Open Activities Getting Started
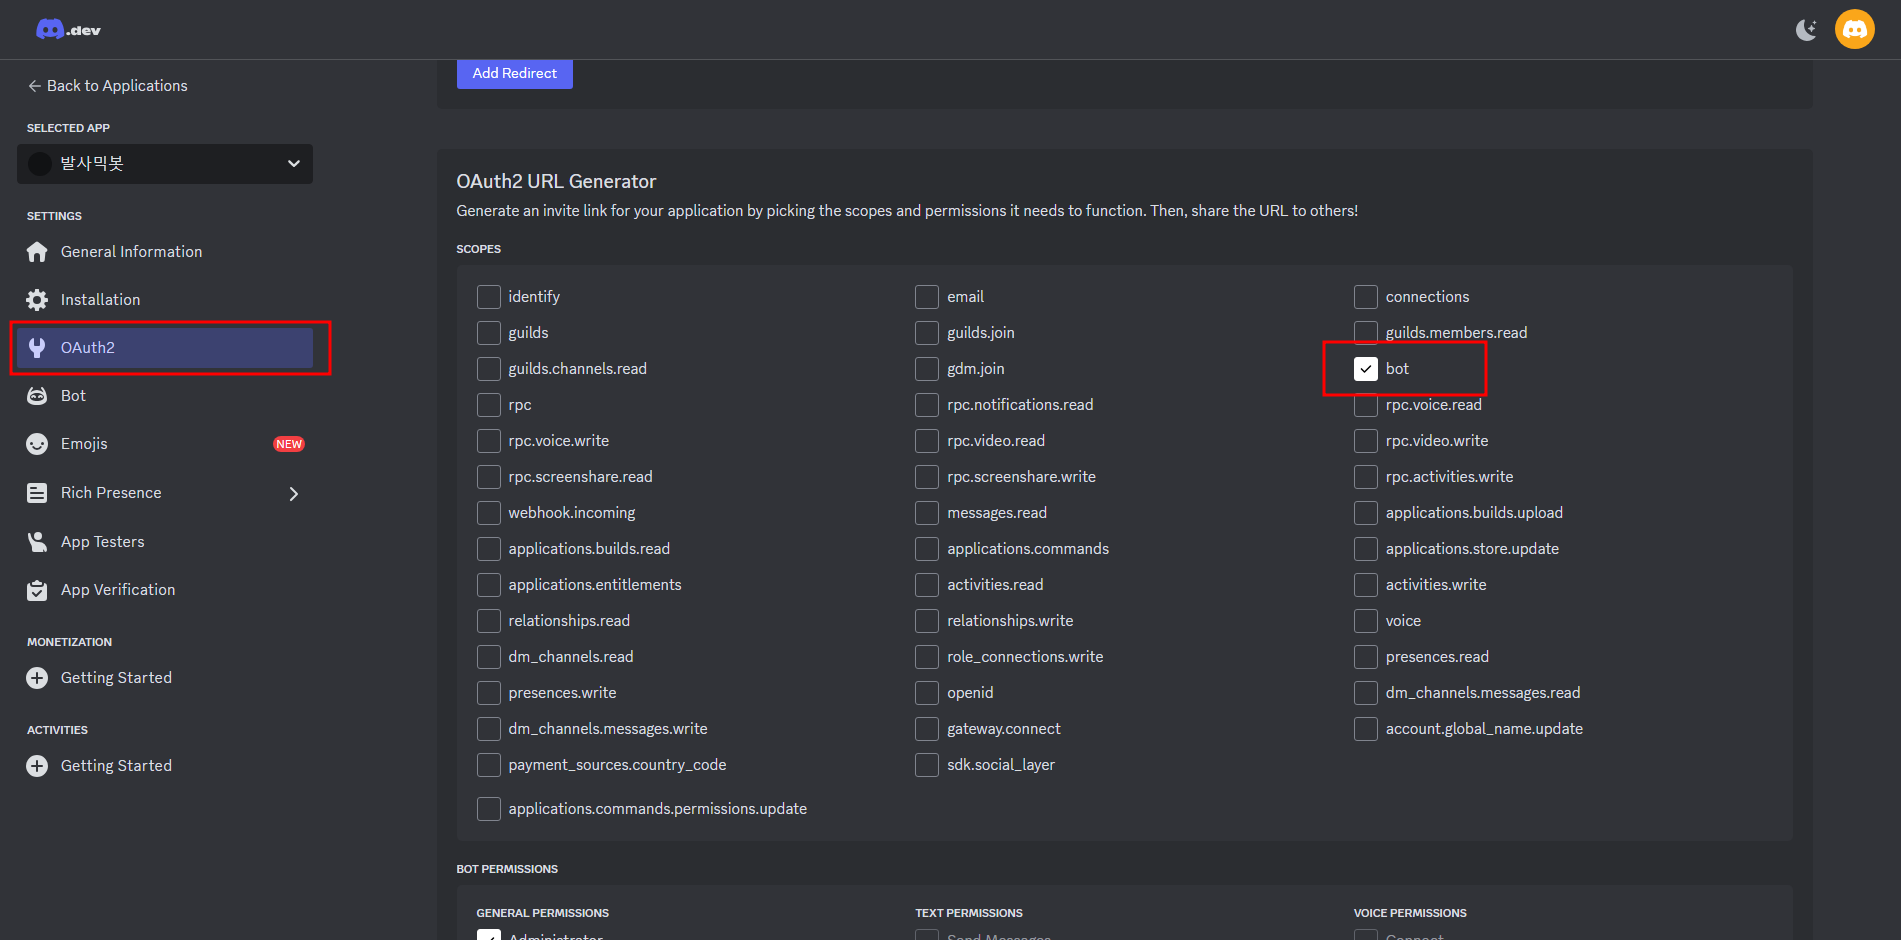The image size is (1901, 940). pos(165,766)
